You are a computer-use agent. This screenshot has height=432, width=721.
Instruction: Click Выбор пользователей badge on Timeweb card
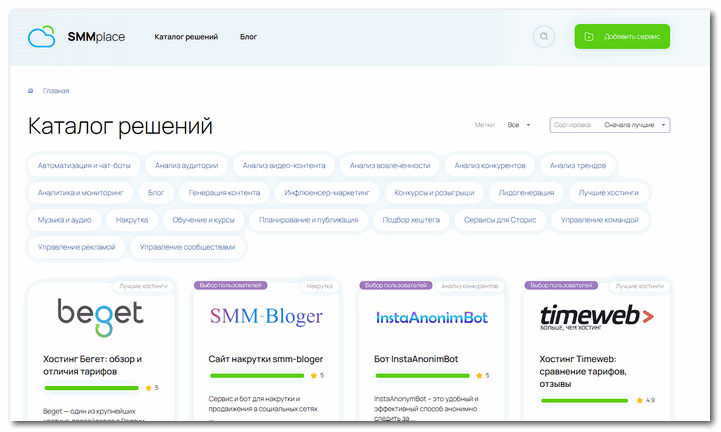click(561, 285)
